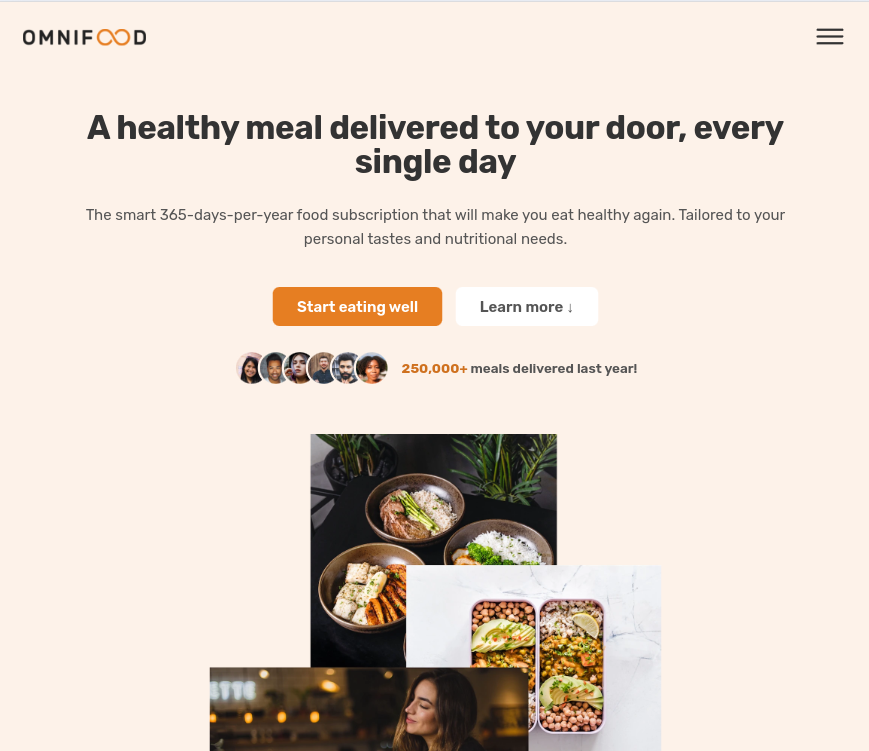869x751 pixels.
Task: Click the hero subscription description paragraph
Action: 435,227
